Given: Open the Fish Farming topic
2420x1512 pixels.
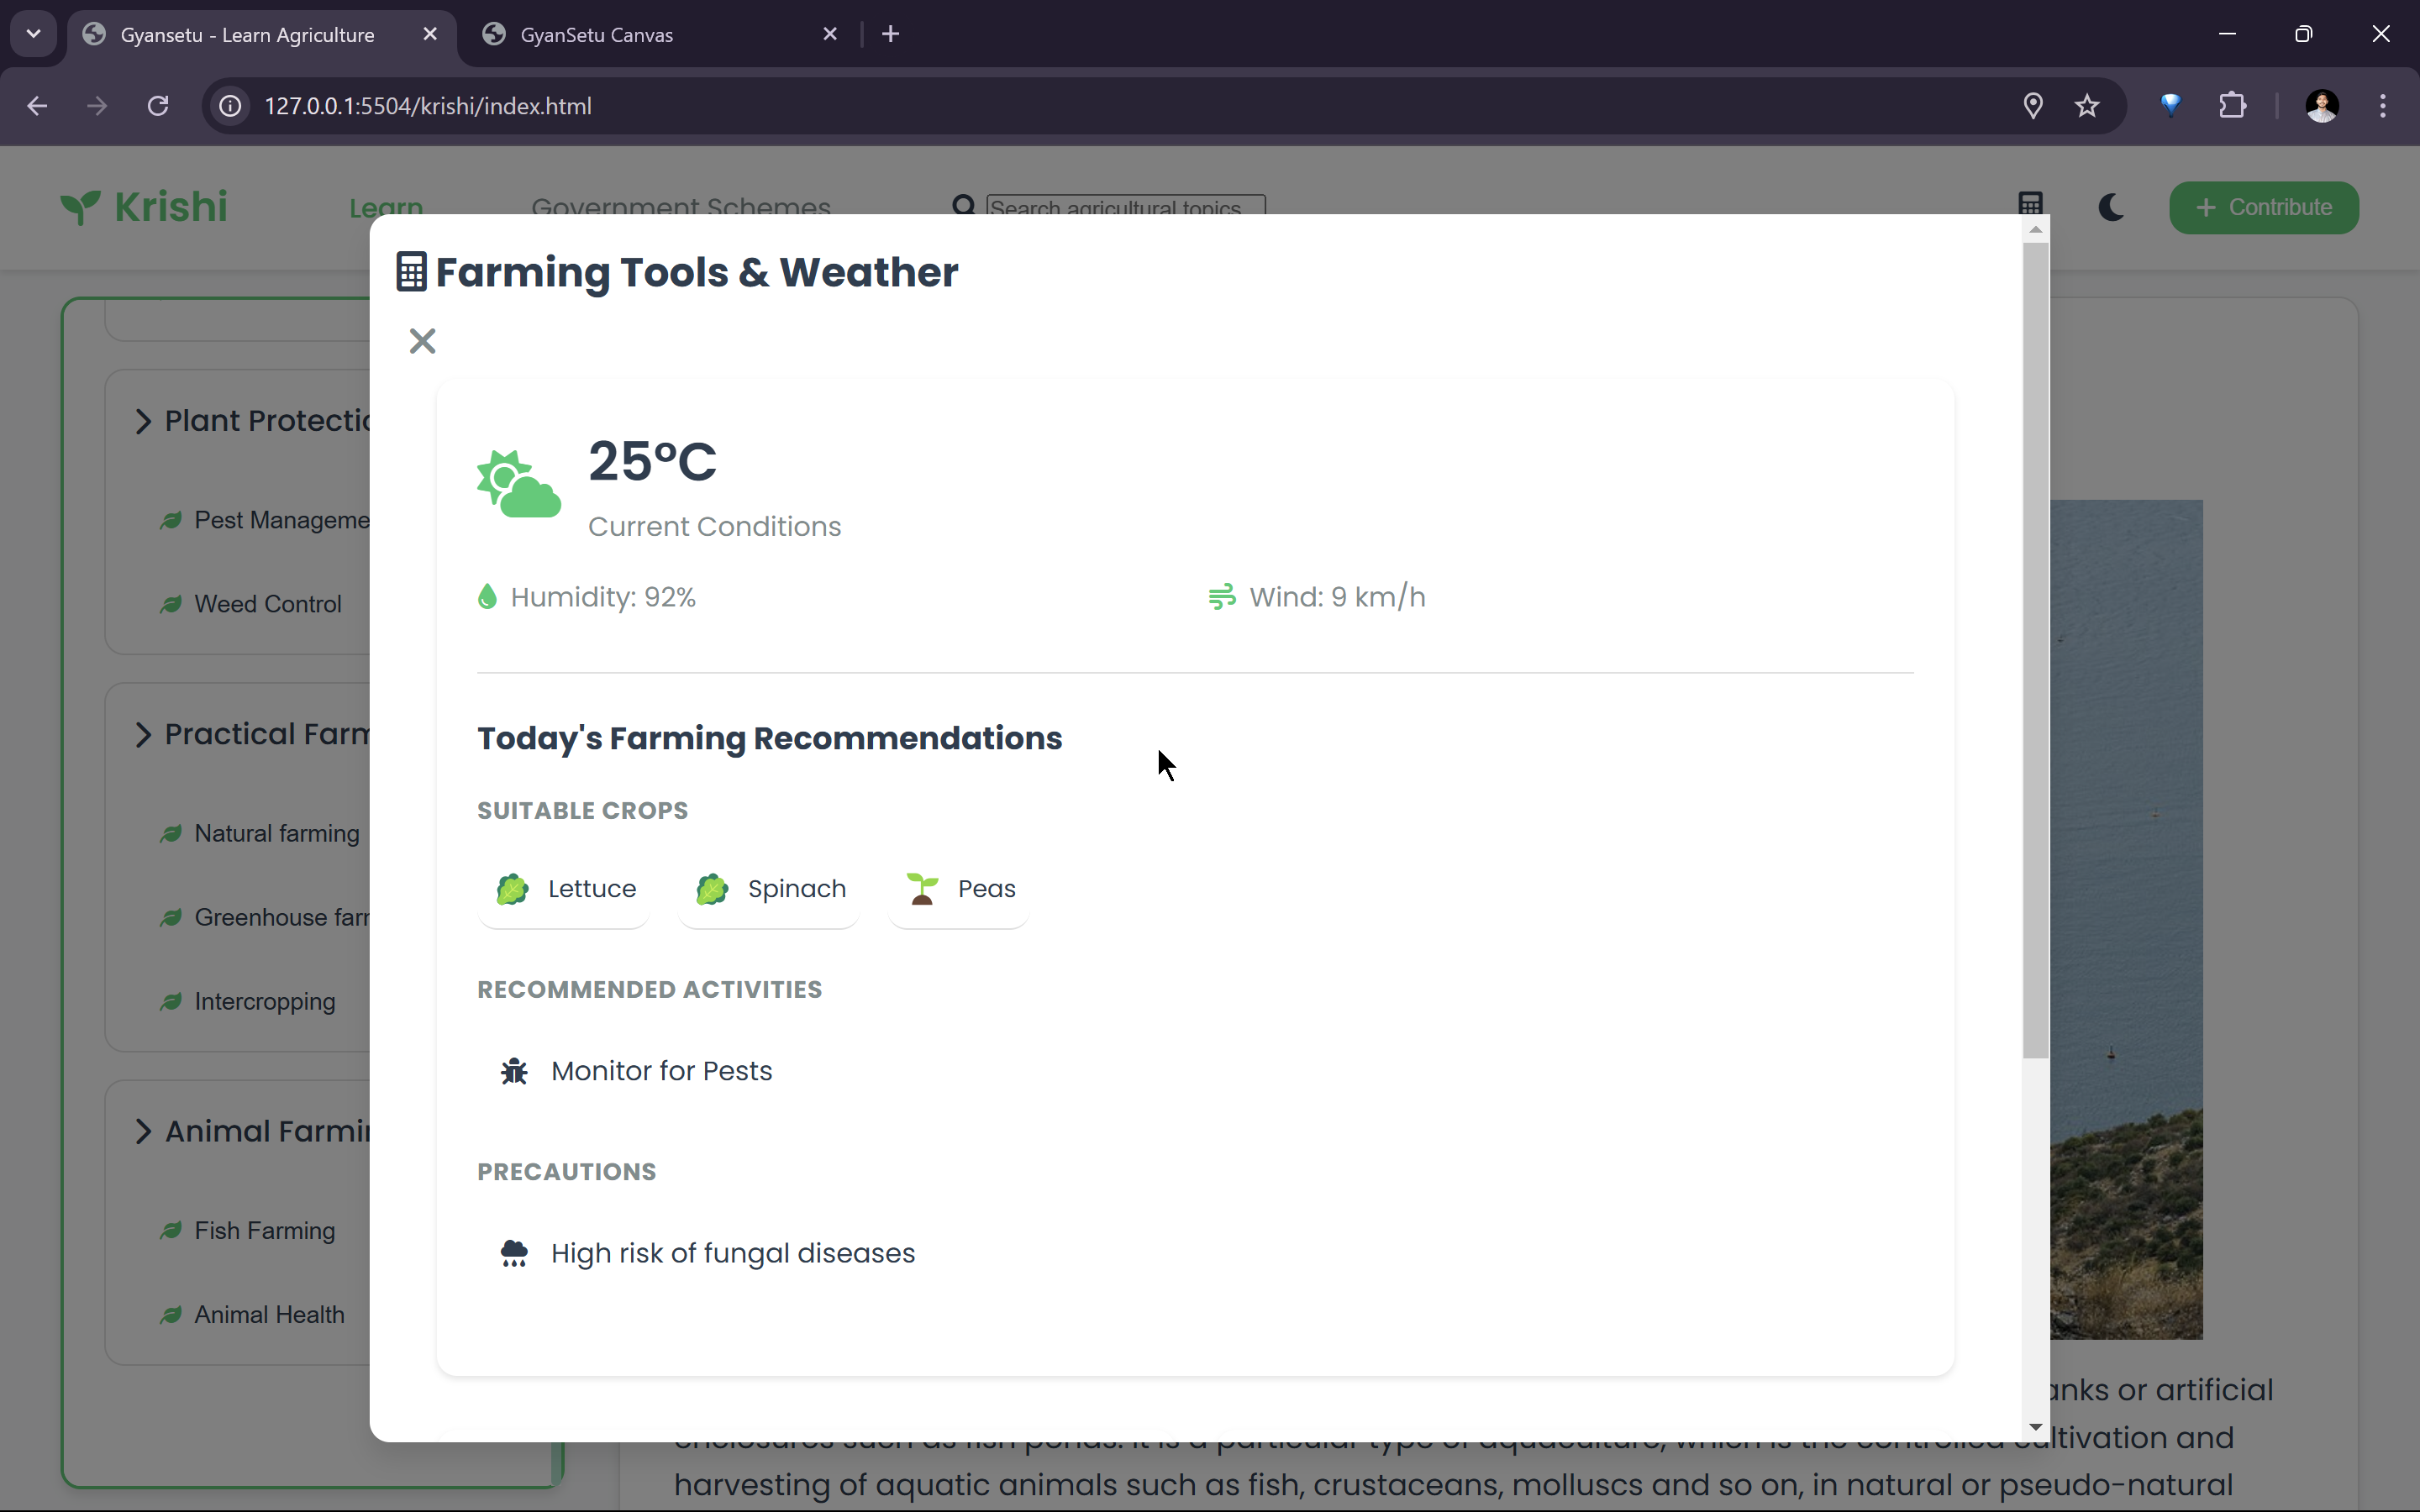Looking at the screenshot, I should [x=264, y=1231].
